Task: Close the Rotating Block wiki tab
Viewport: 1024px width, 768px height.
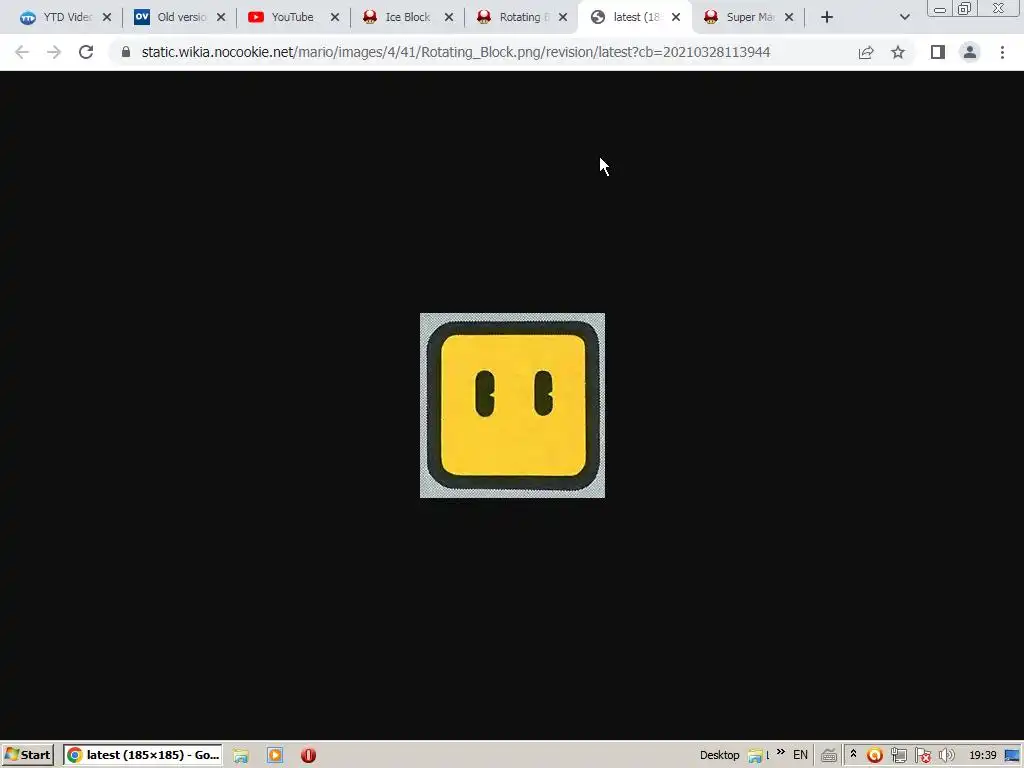Action: click(563, 17)
